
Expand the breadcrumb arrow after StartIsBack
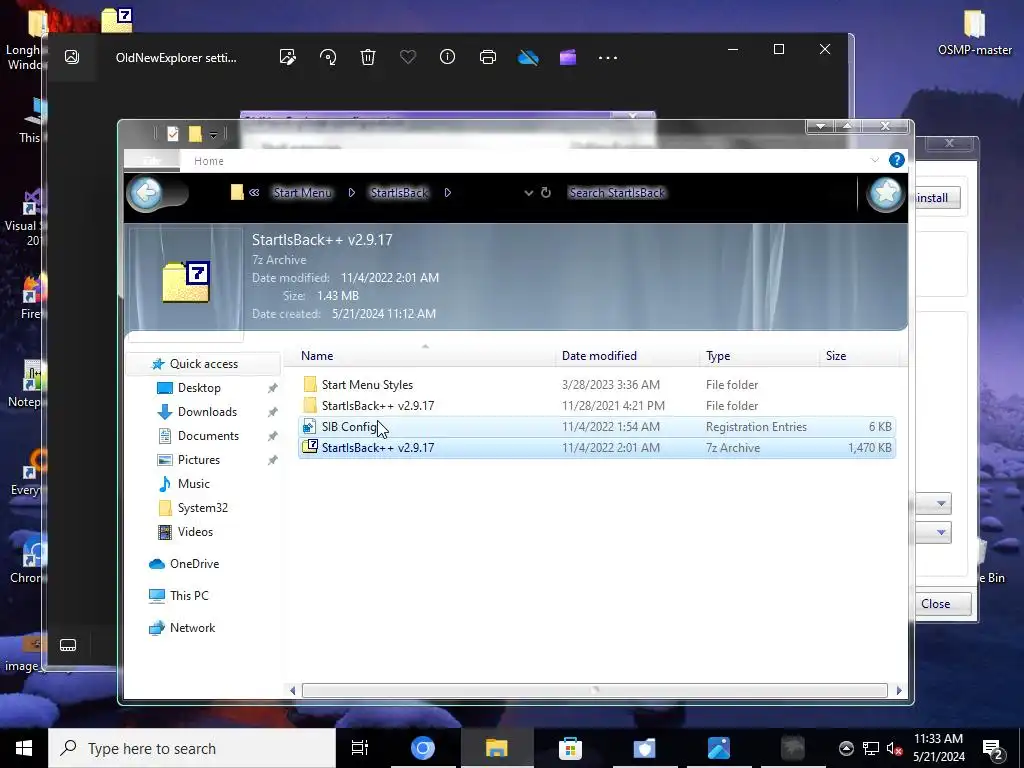[447, 193]
